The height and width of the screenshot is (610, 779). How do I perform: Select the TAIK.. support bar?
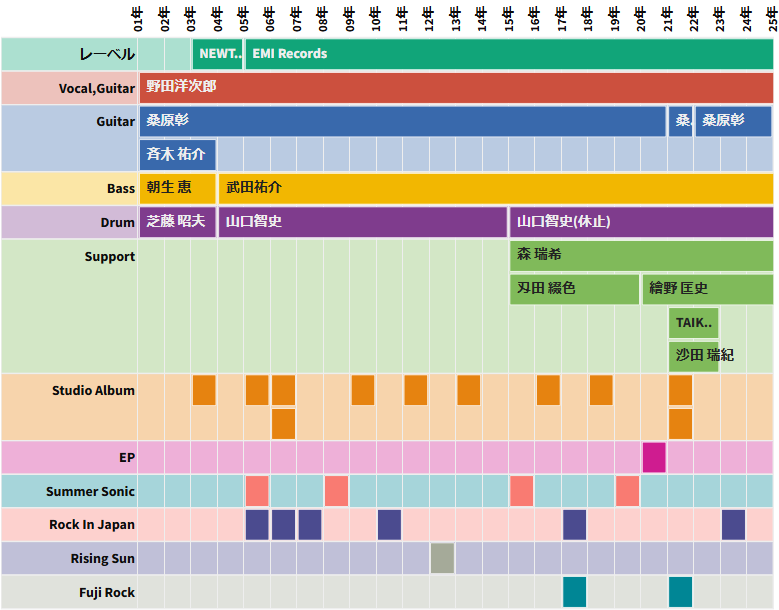693,323
